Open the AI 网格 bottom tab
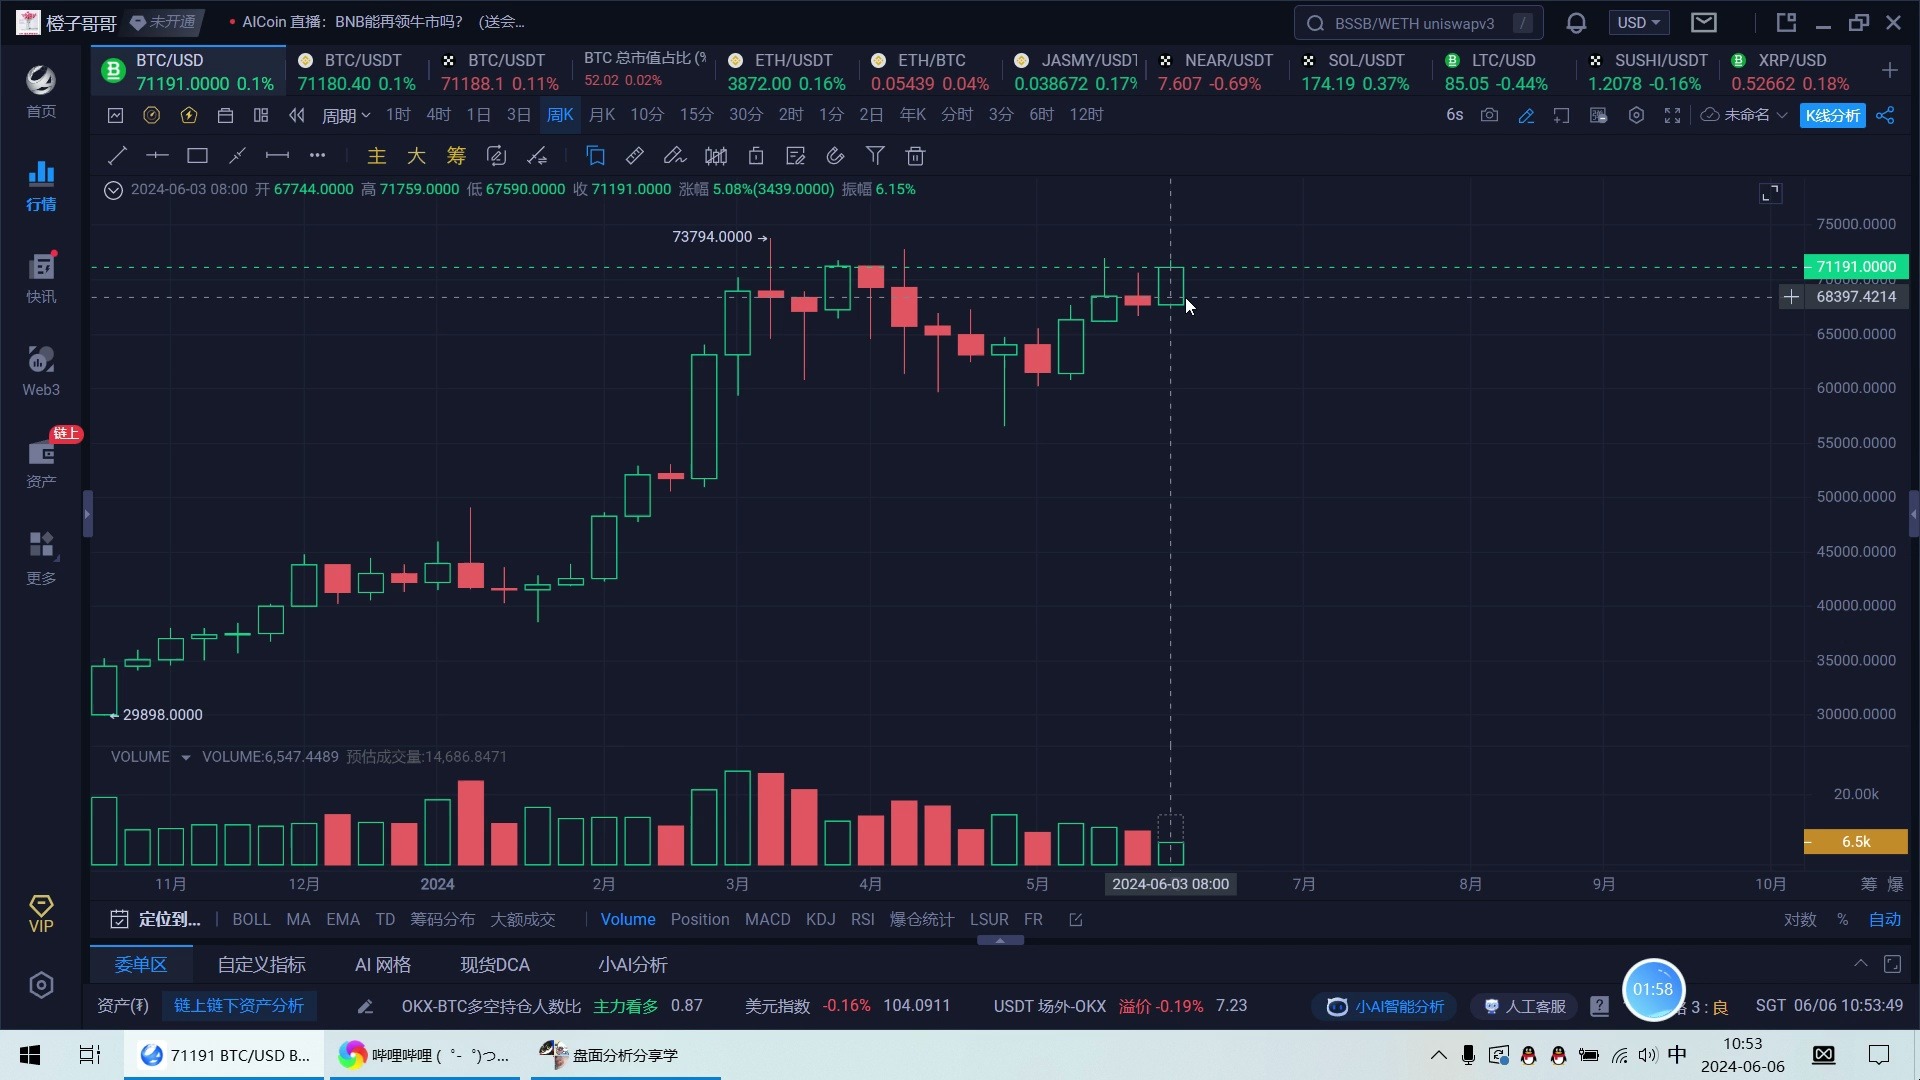 (383, 965)
